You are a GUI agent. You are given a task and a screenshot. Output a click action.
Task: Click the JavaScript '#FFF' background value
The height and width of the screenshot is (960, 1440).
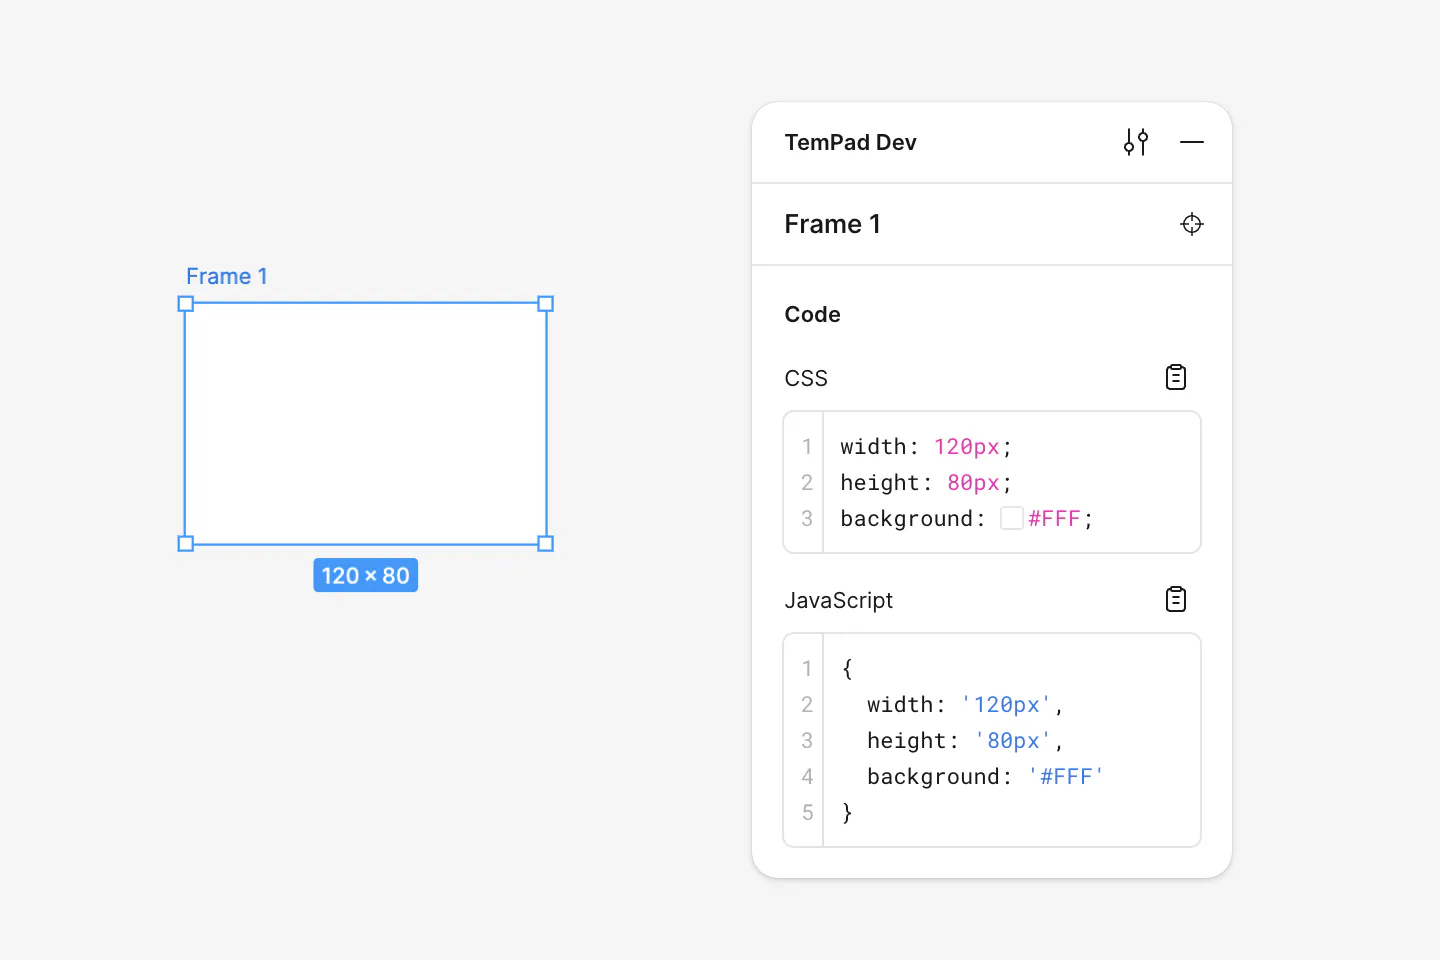tap(1066, 777)
